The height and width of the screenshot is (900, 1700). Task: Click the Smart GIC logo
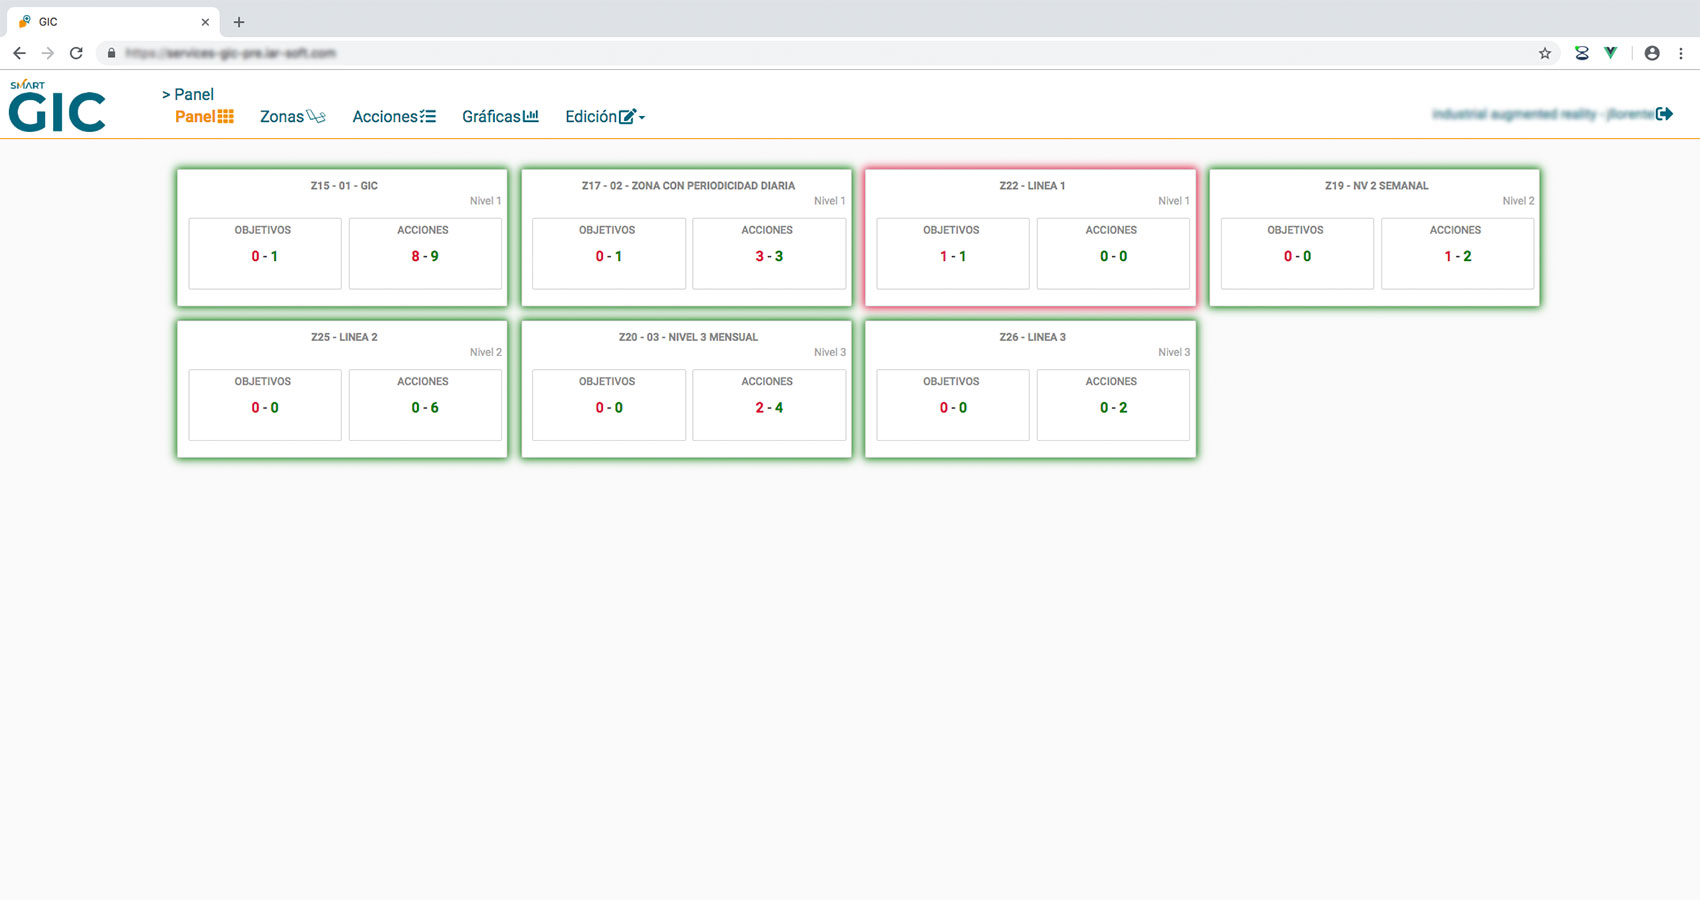(57, 107)
